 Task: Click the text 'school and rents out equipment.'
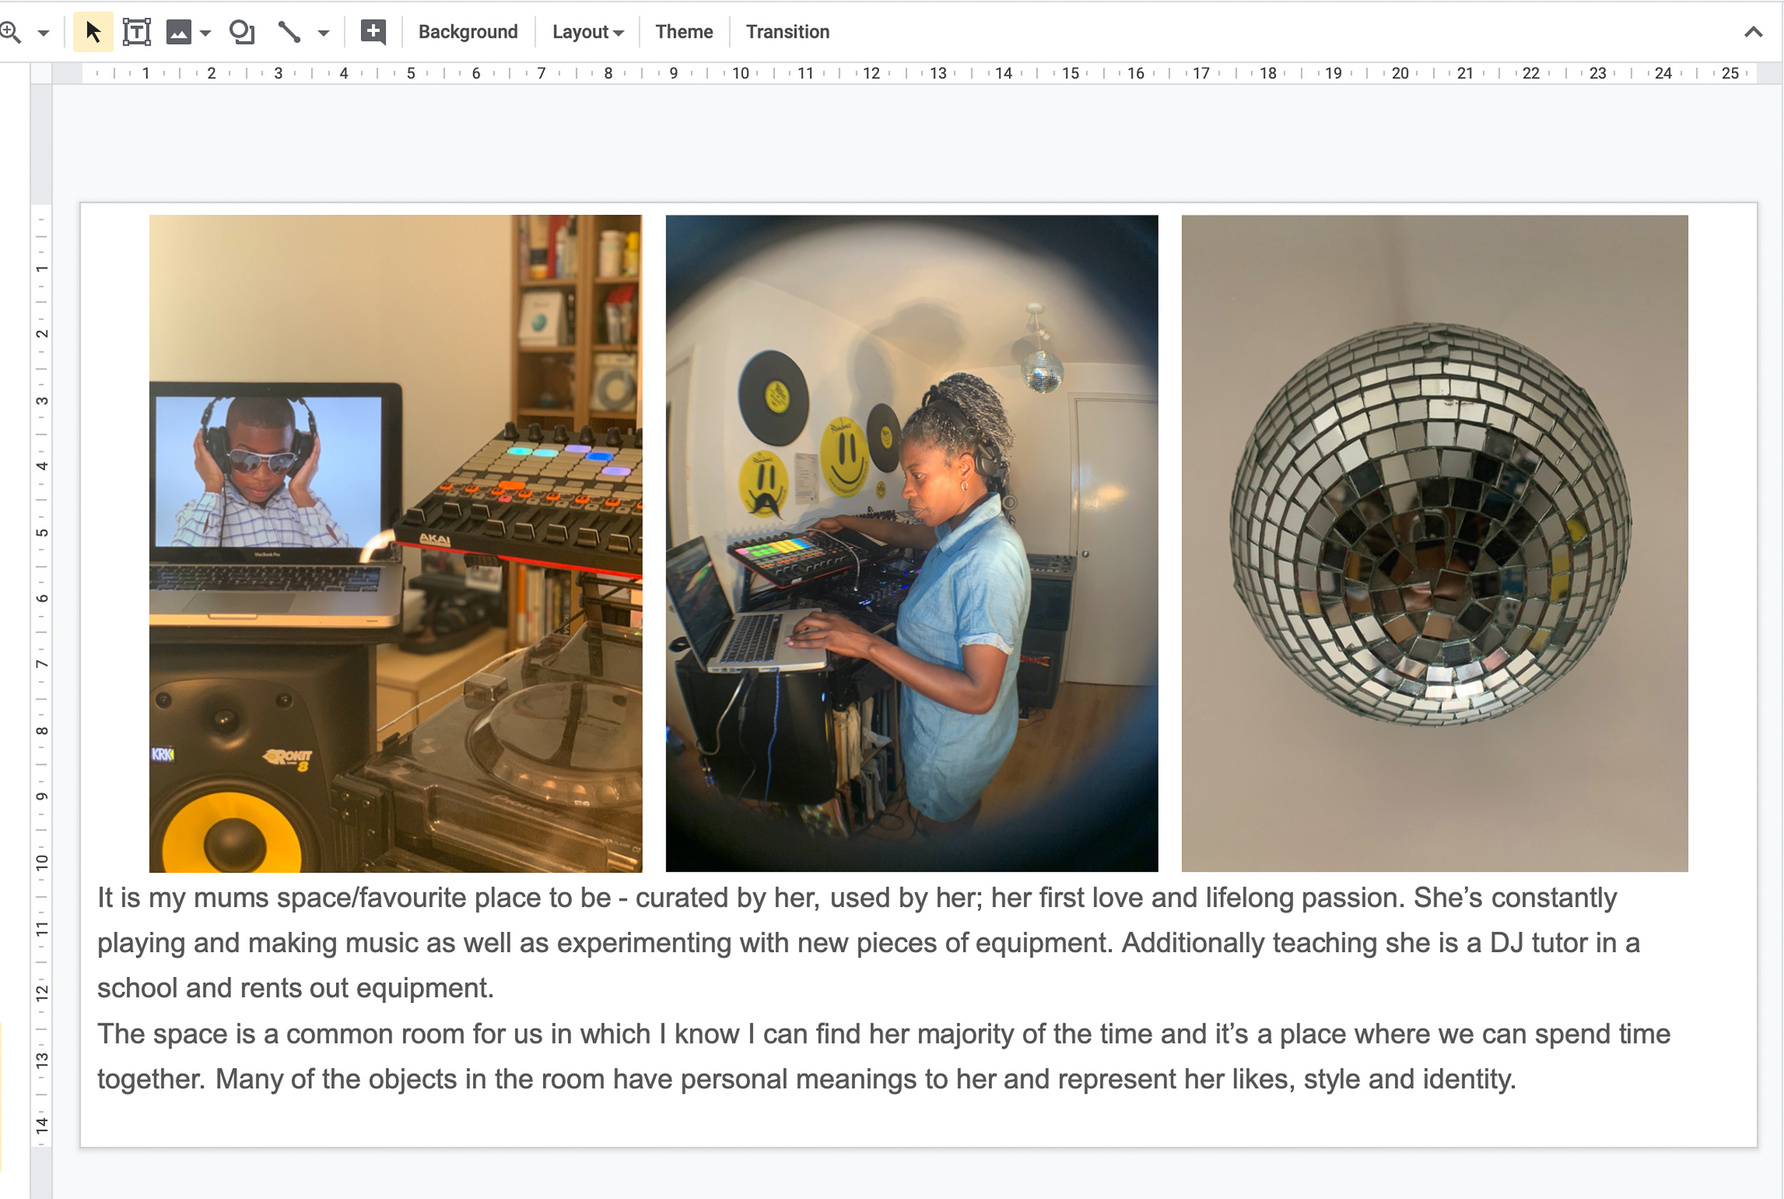coord(296,988)
